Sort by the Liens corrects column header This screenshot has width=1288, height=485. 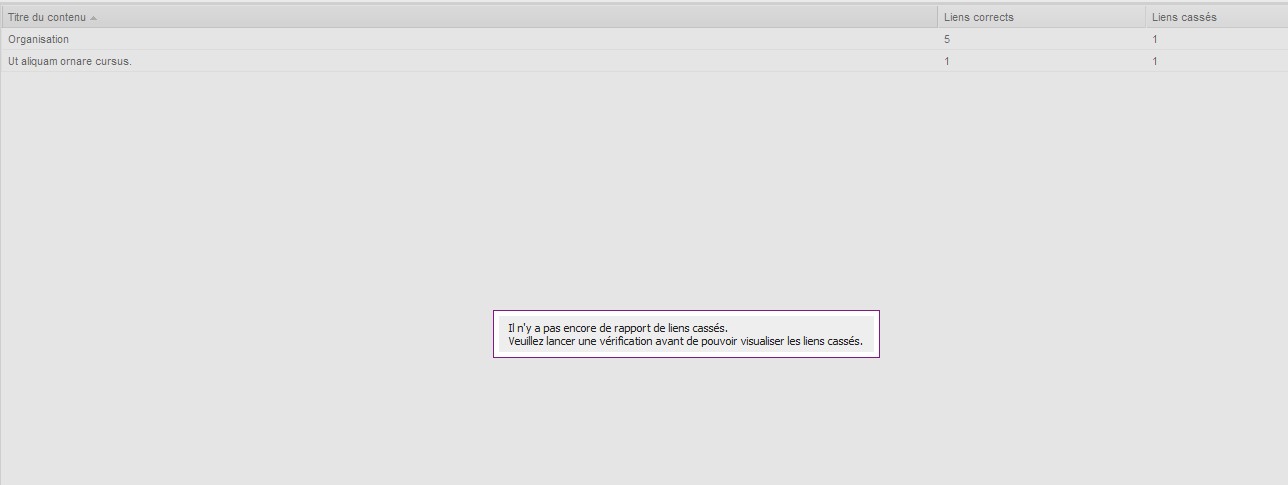[x=1041, y=17]
